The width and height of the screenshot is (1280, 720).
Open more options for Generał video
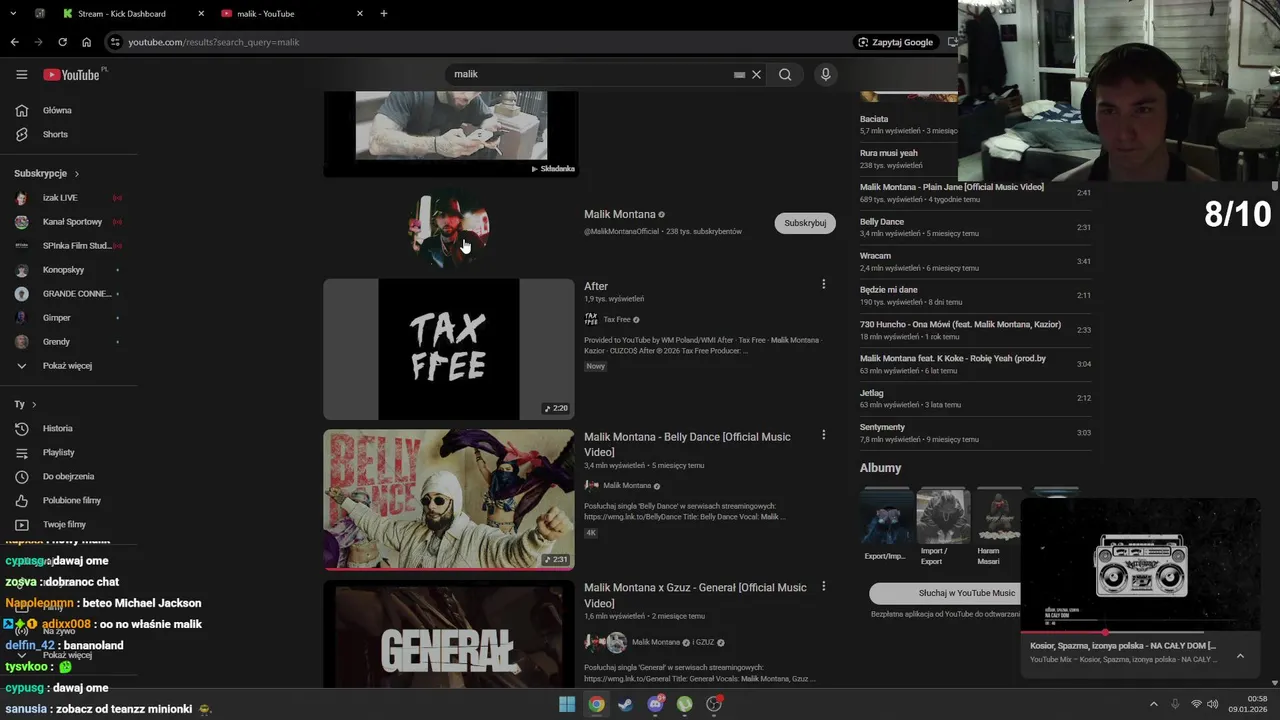click(823, 586)
